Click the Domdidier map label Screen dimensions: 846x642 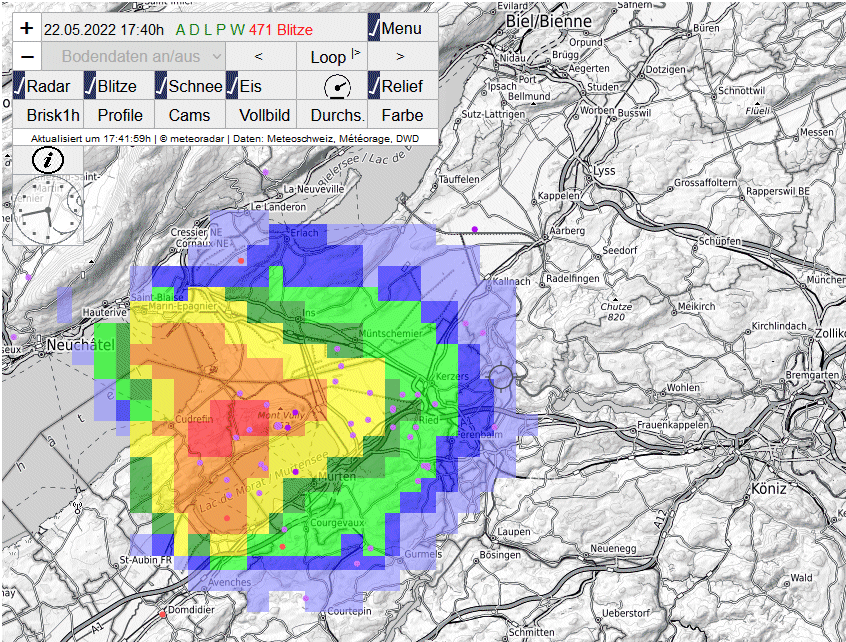pos(191,610)
